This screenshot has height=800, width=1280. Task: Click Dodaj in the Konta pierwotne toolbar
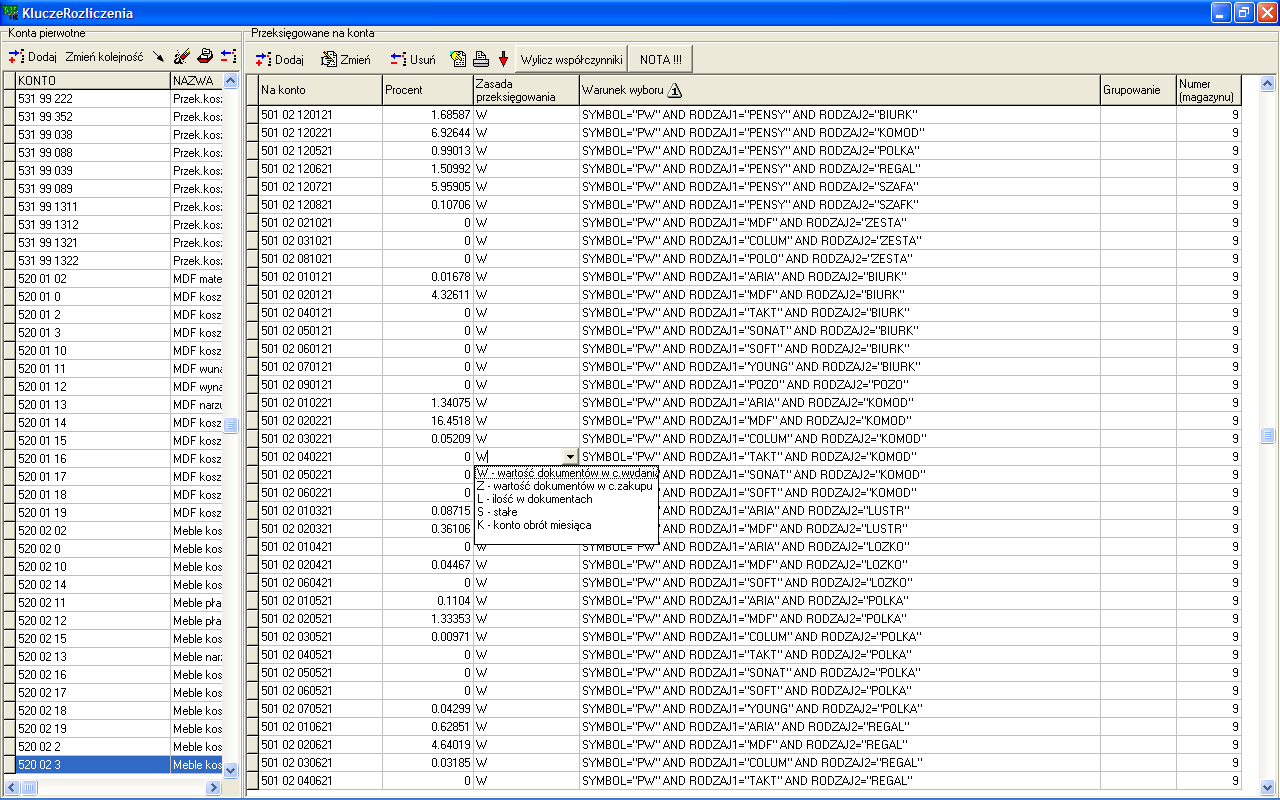(32, 57)
